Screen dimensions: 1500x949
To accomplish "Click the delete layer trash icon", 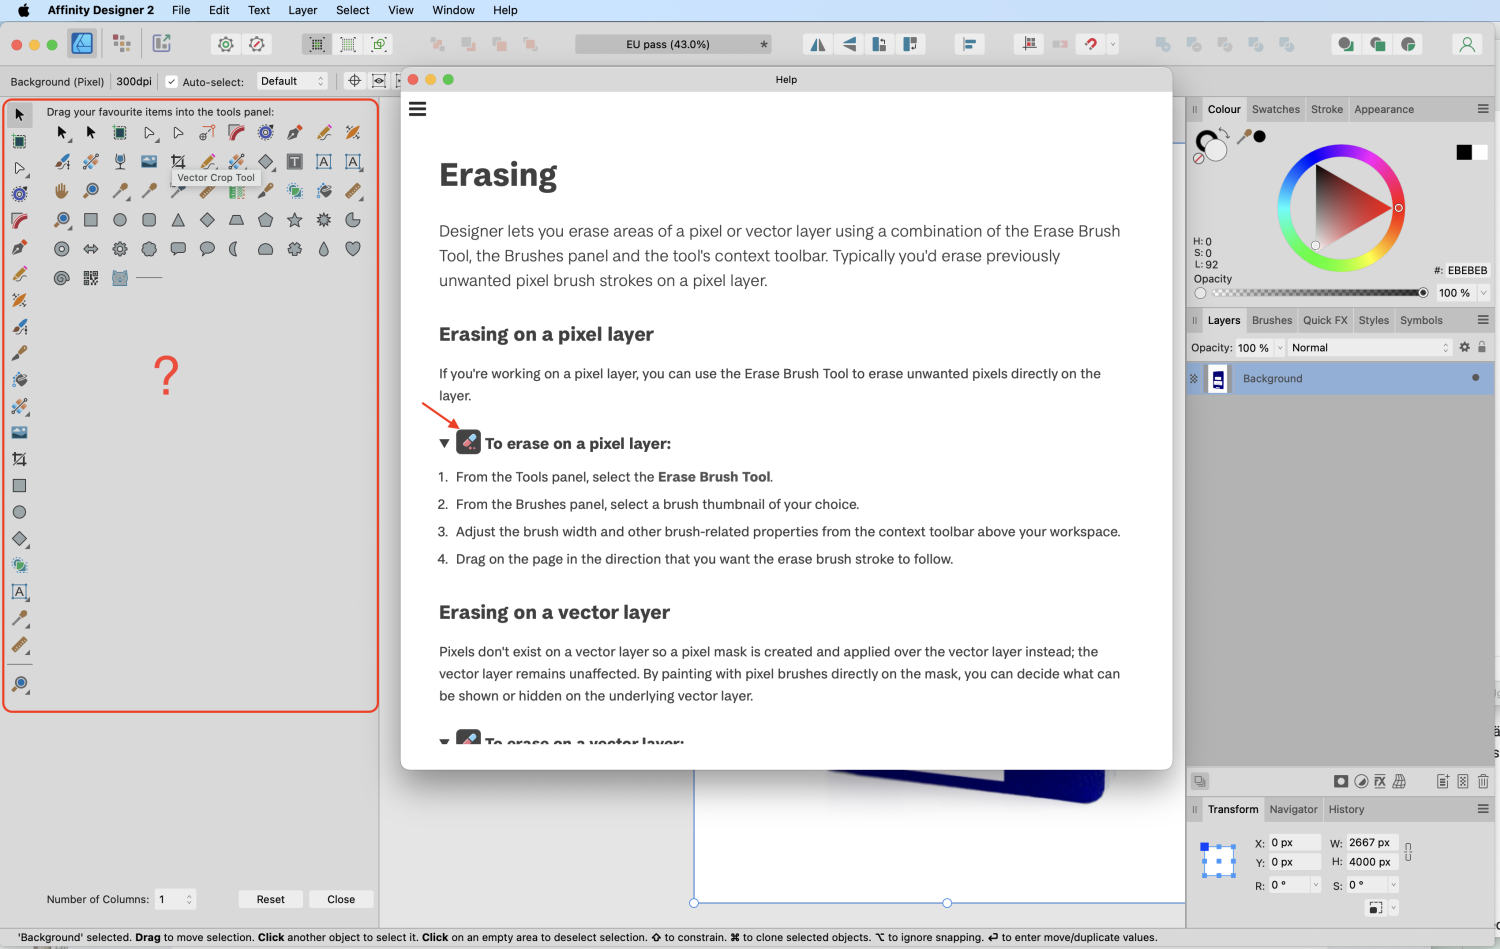I will point(1483,781).
